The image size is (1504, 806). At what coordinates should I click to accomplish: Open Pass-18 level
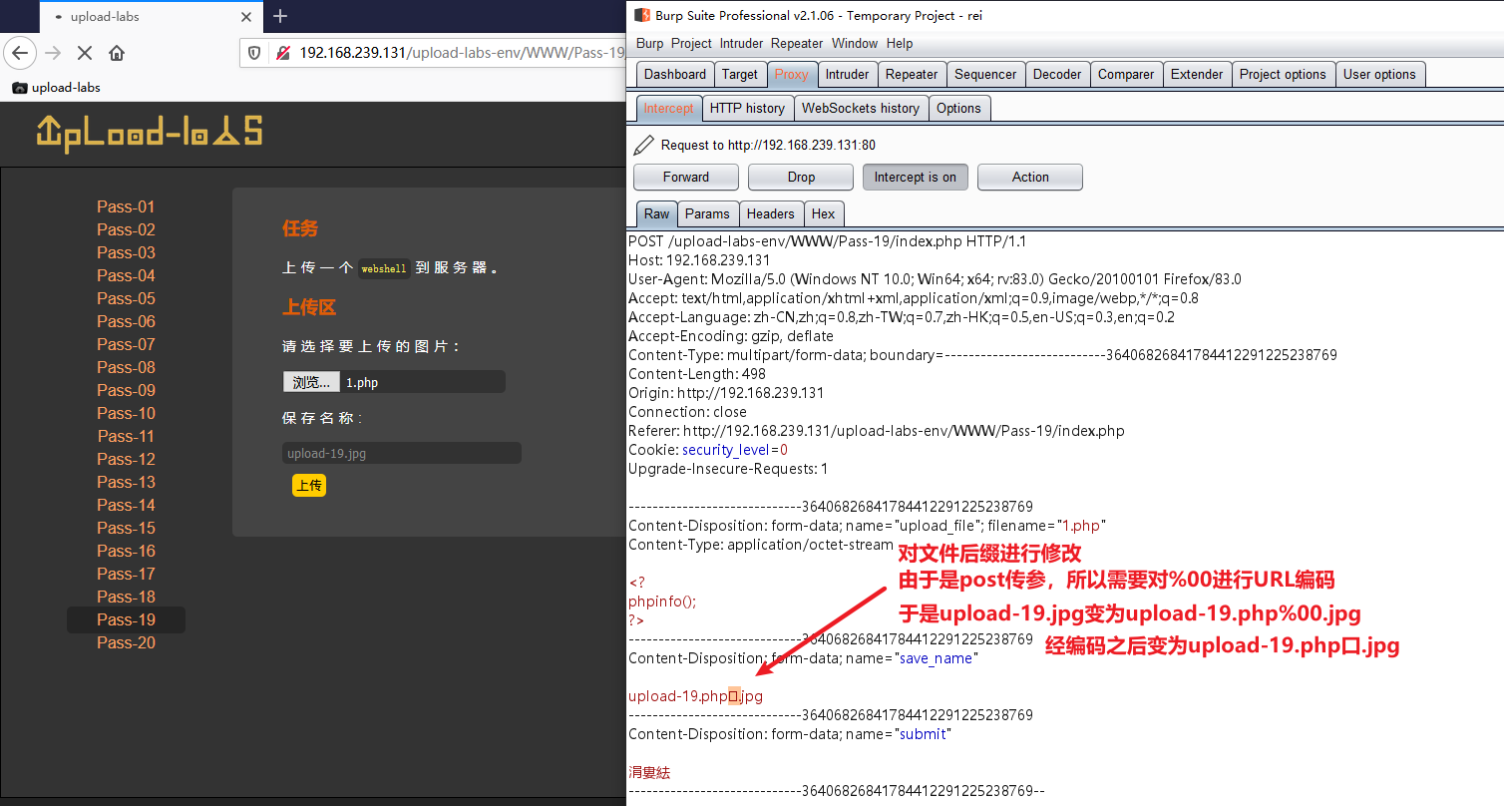126,597
